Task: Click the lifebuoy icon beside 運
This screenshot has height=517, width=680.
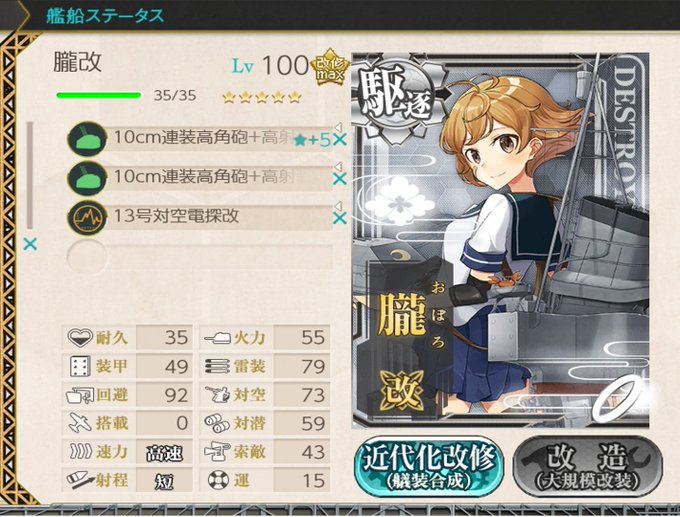Action: point(218,480)
